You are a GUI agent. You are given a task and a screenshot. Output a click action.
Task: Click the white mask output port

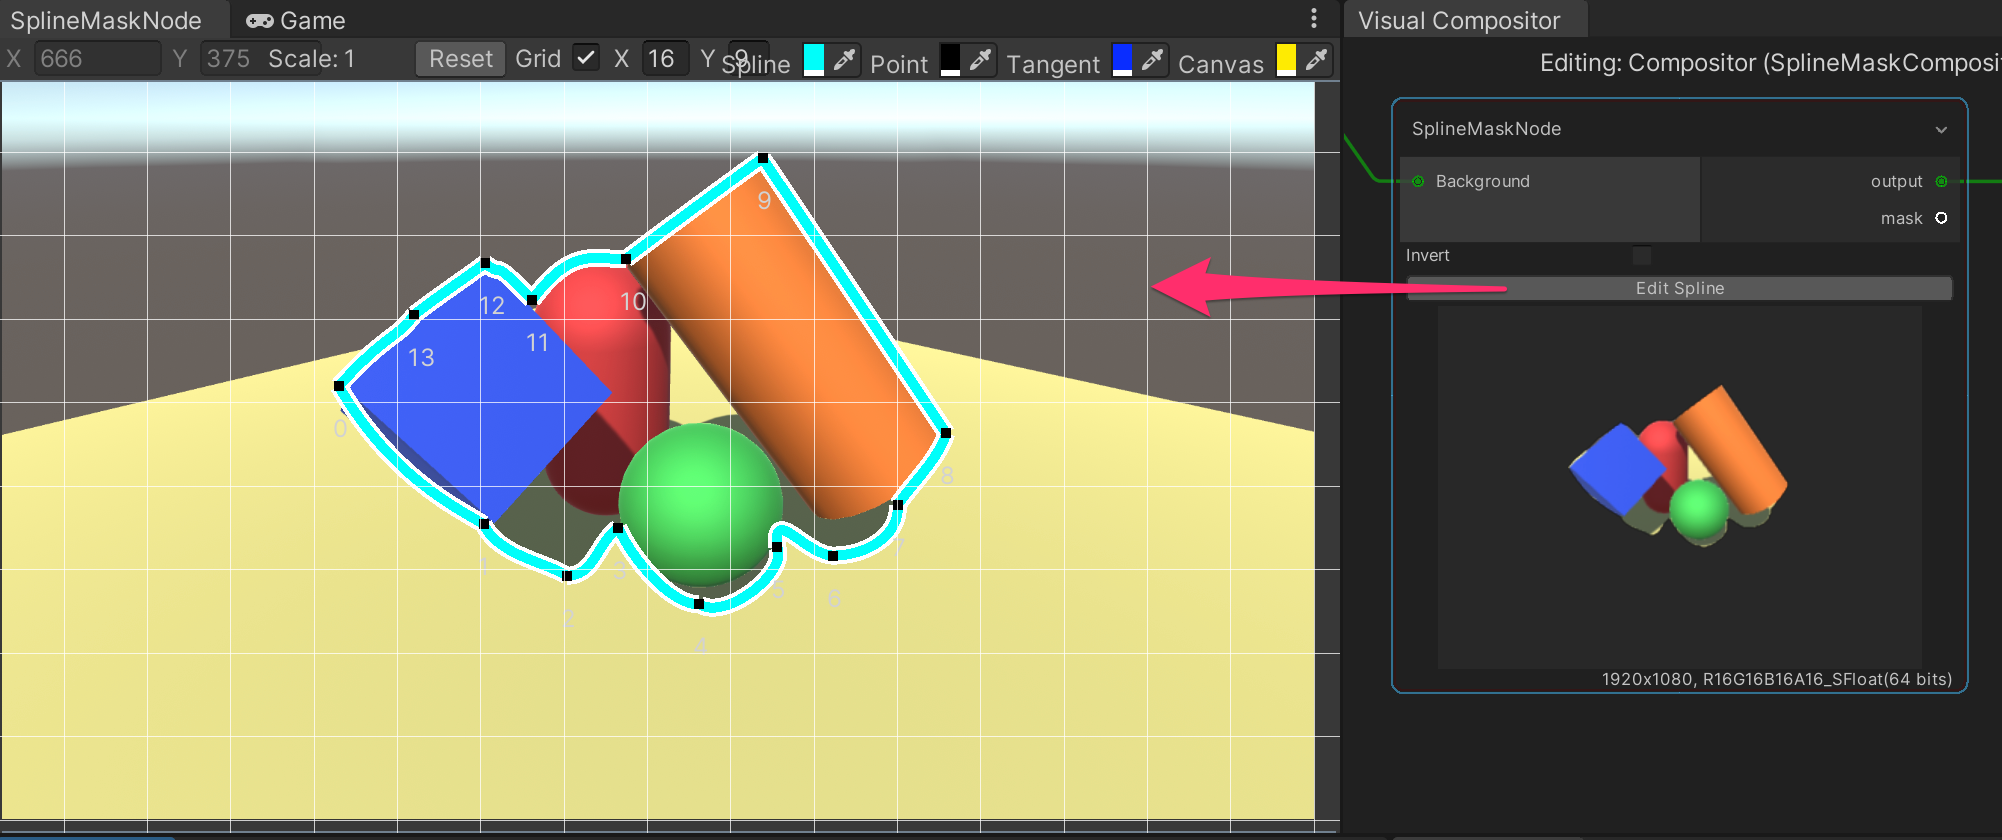(x=1941, y=218)
